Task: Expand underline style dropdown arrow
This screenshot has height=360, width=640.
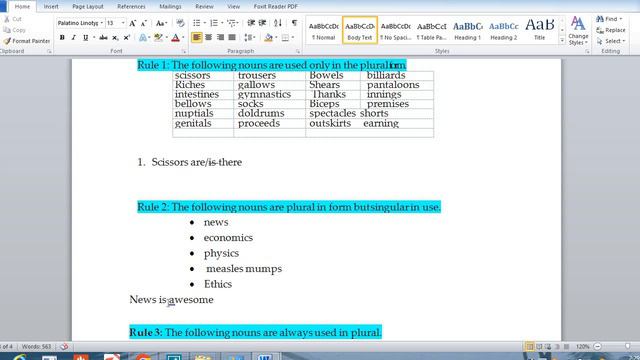Action: [94, 38]
